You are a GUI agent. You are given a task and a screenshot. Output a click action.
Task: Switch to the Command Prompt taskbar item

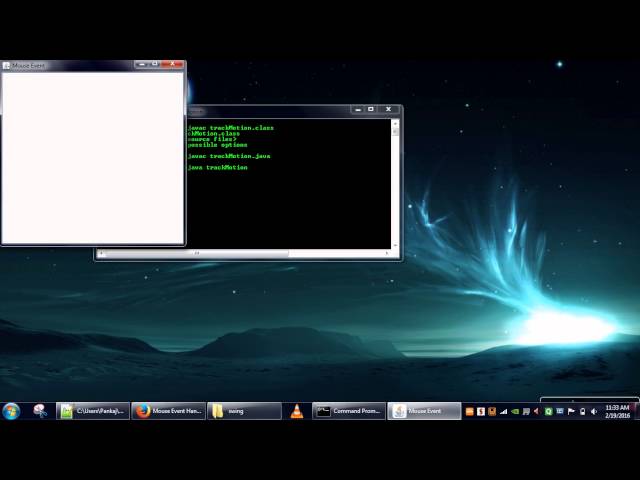[349, 411]
